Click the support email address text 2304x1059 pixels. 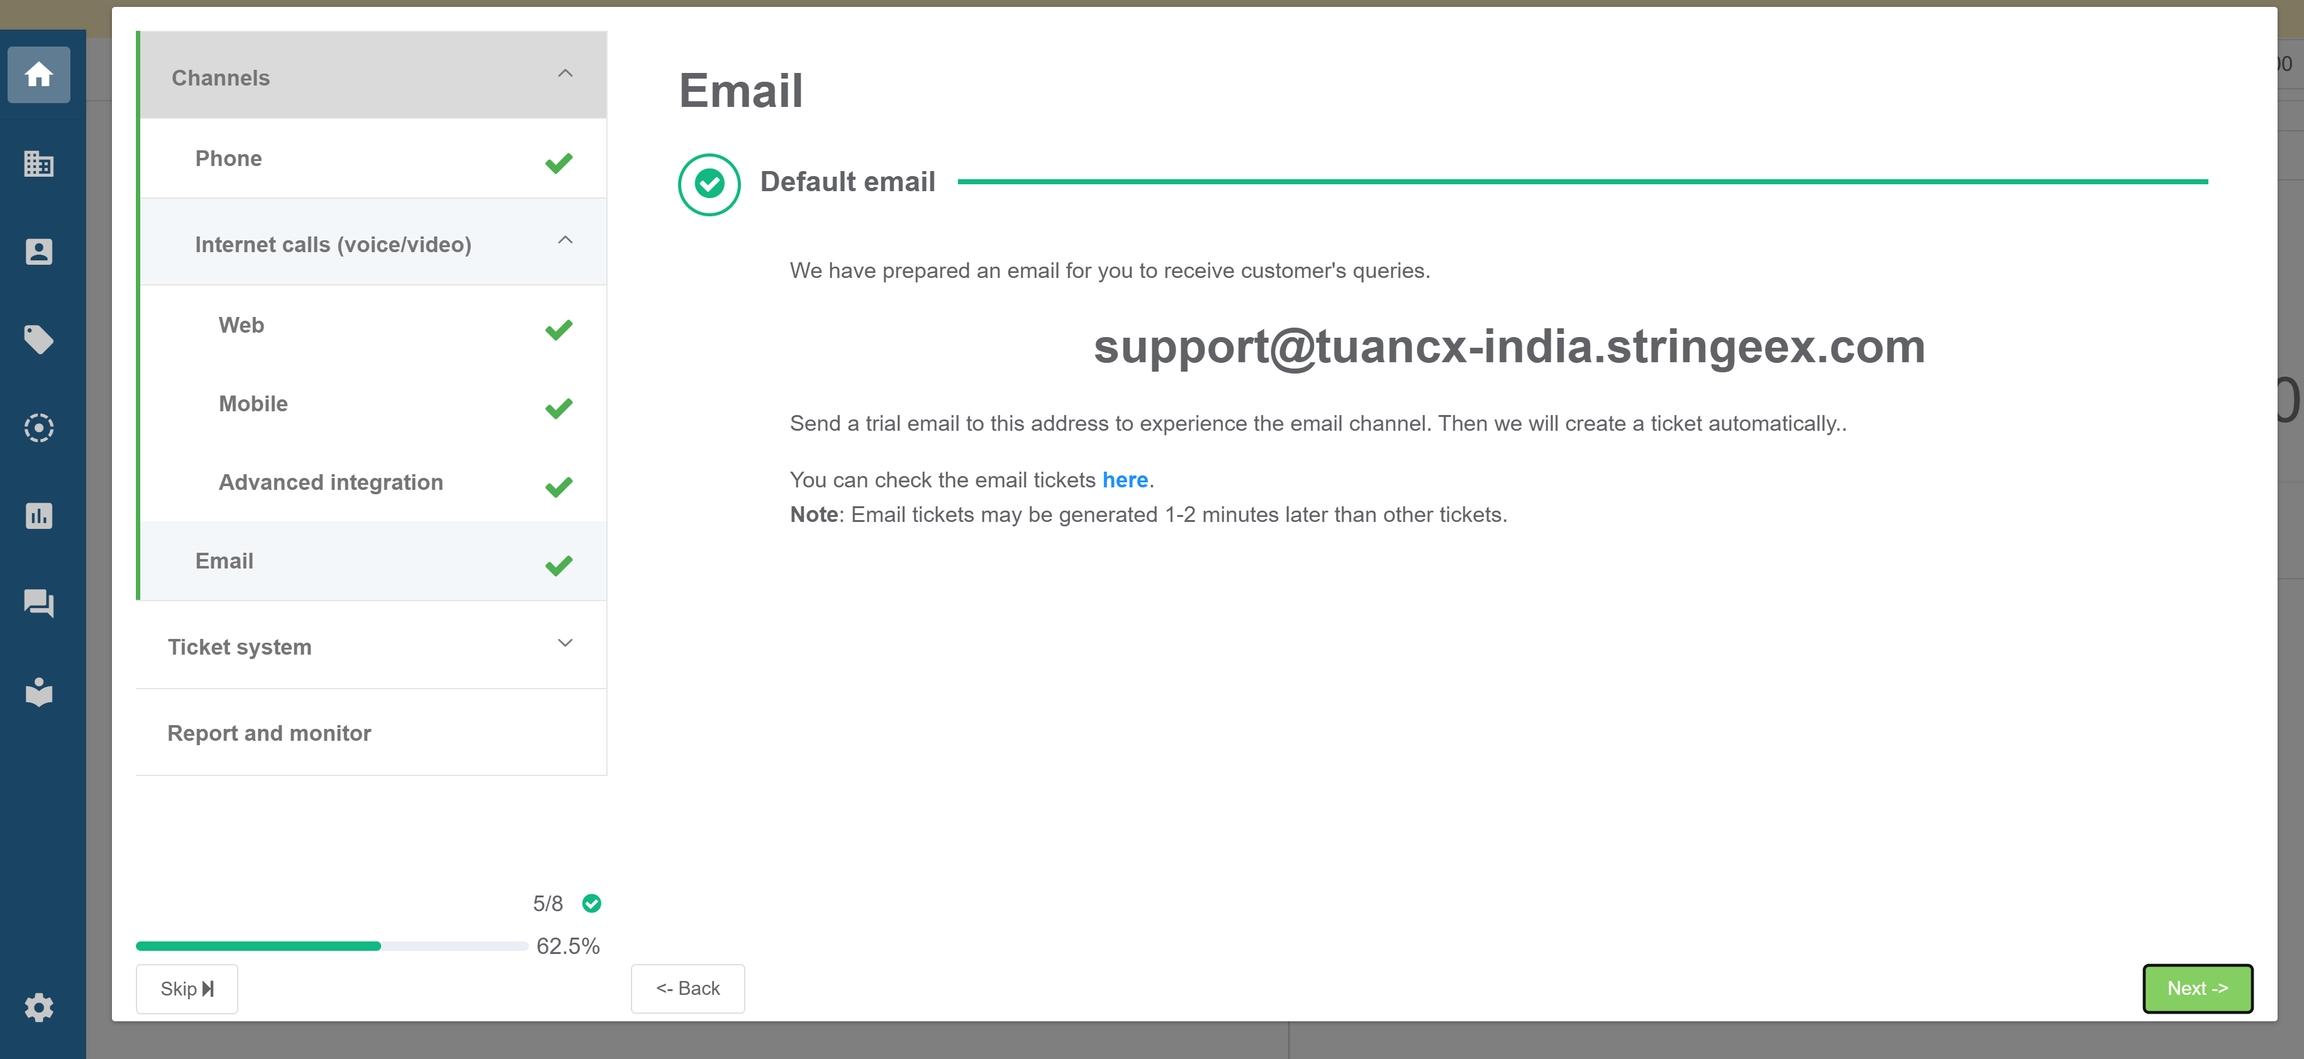coord(1508,347)
